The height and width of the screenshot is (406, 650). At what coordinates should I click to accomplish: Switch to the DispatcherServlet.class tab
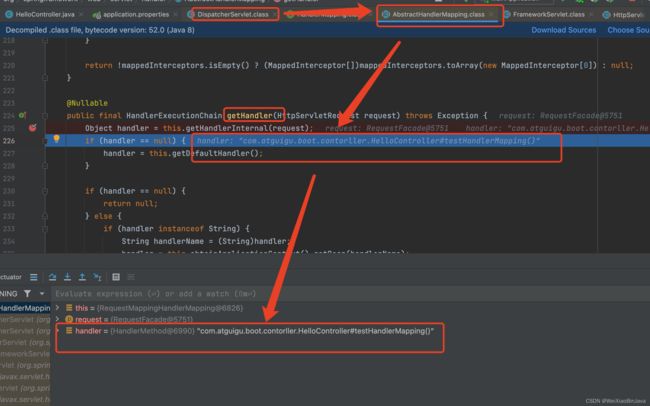click(x=233, y=15)
